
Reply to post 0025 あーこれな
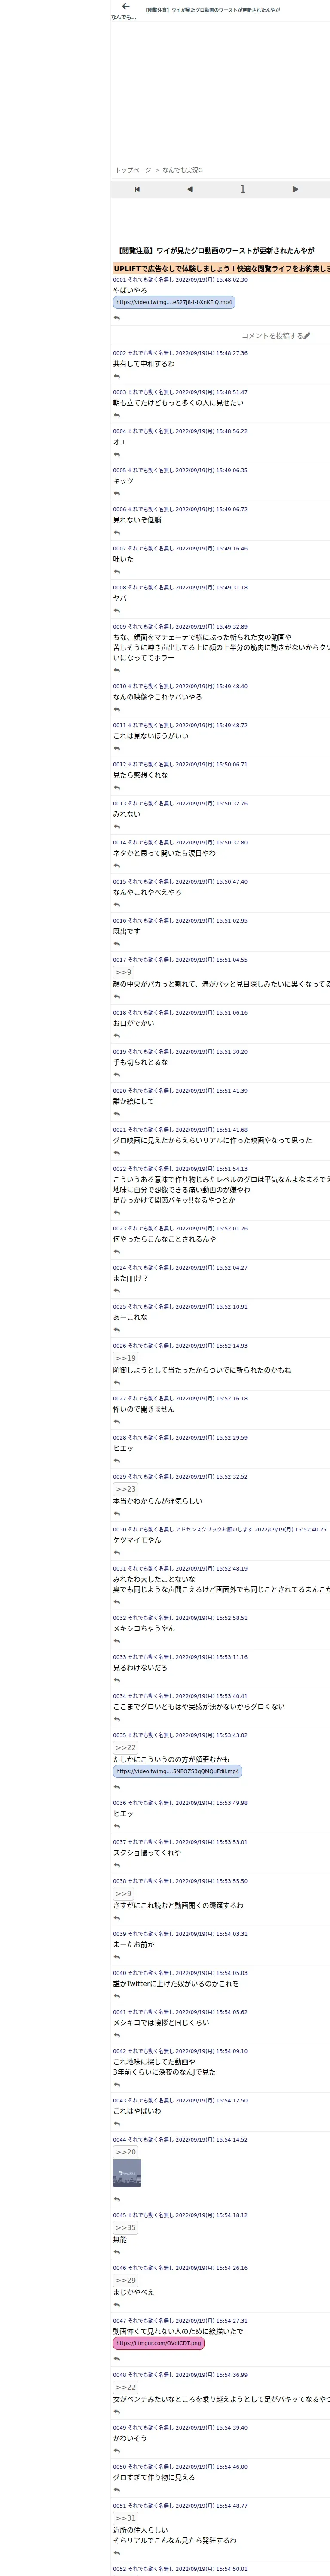[x=117, y=1330]
